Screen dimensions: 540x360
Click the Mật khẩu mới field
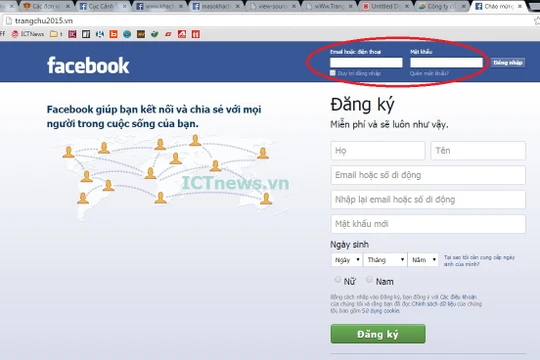428,224
